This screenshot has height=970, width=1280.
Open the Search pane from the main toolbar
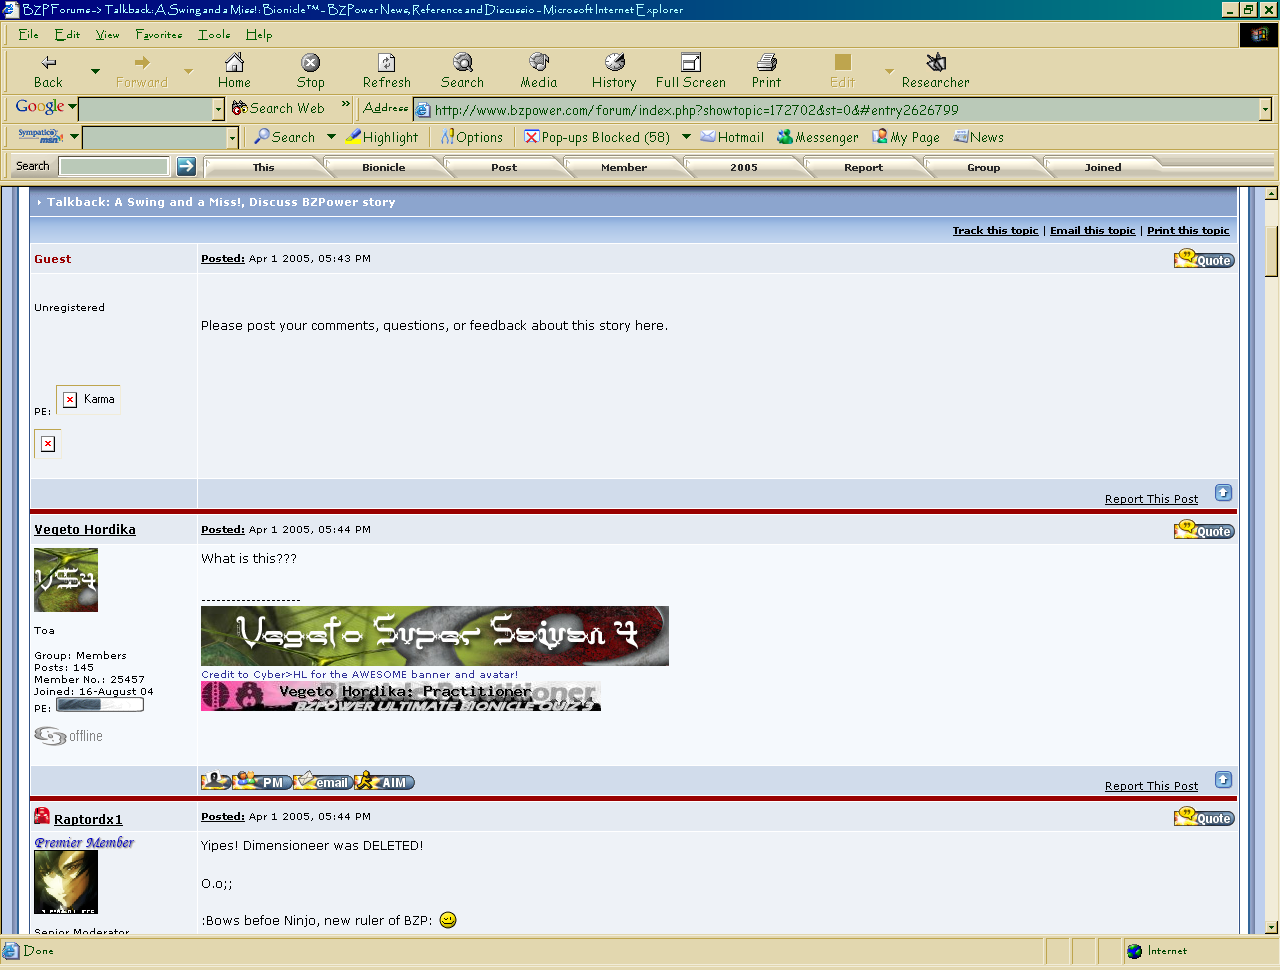click(x=462, y=71)
